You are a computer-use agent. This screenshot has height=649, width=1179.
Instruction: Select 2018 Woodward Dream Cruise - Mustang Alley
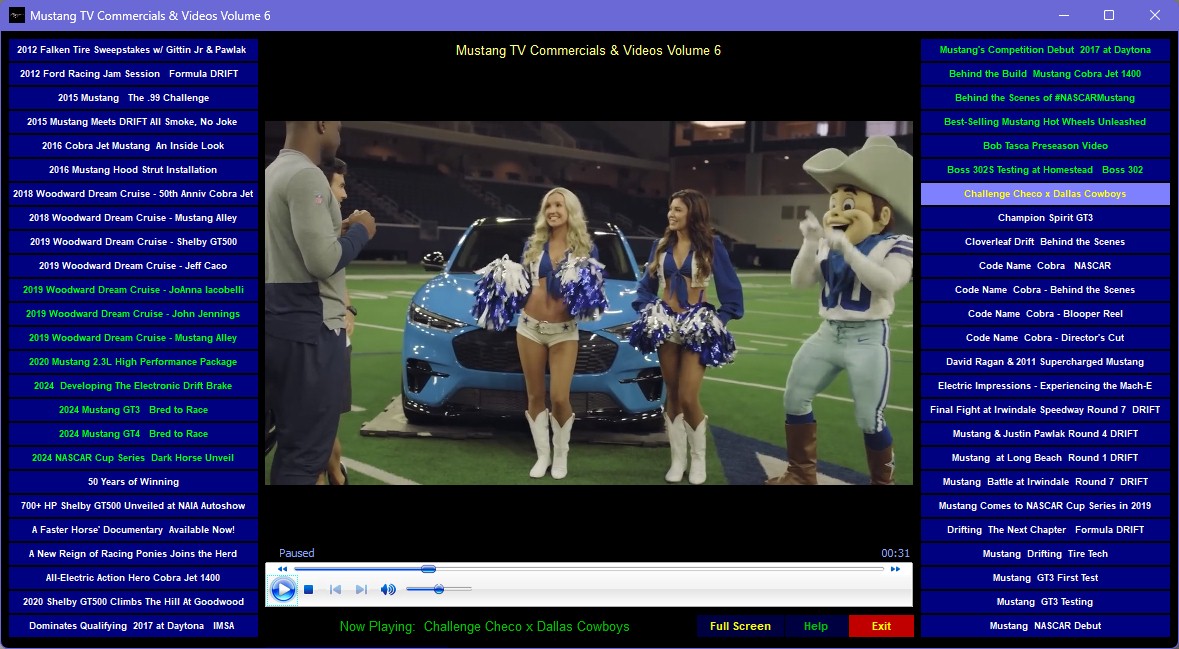(133, 218)
